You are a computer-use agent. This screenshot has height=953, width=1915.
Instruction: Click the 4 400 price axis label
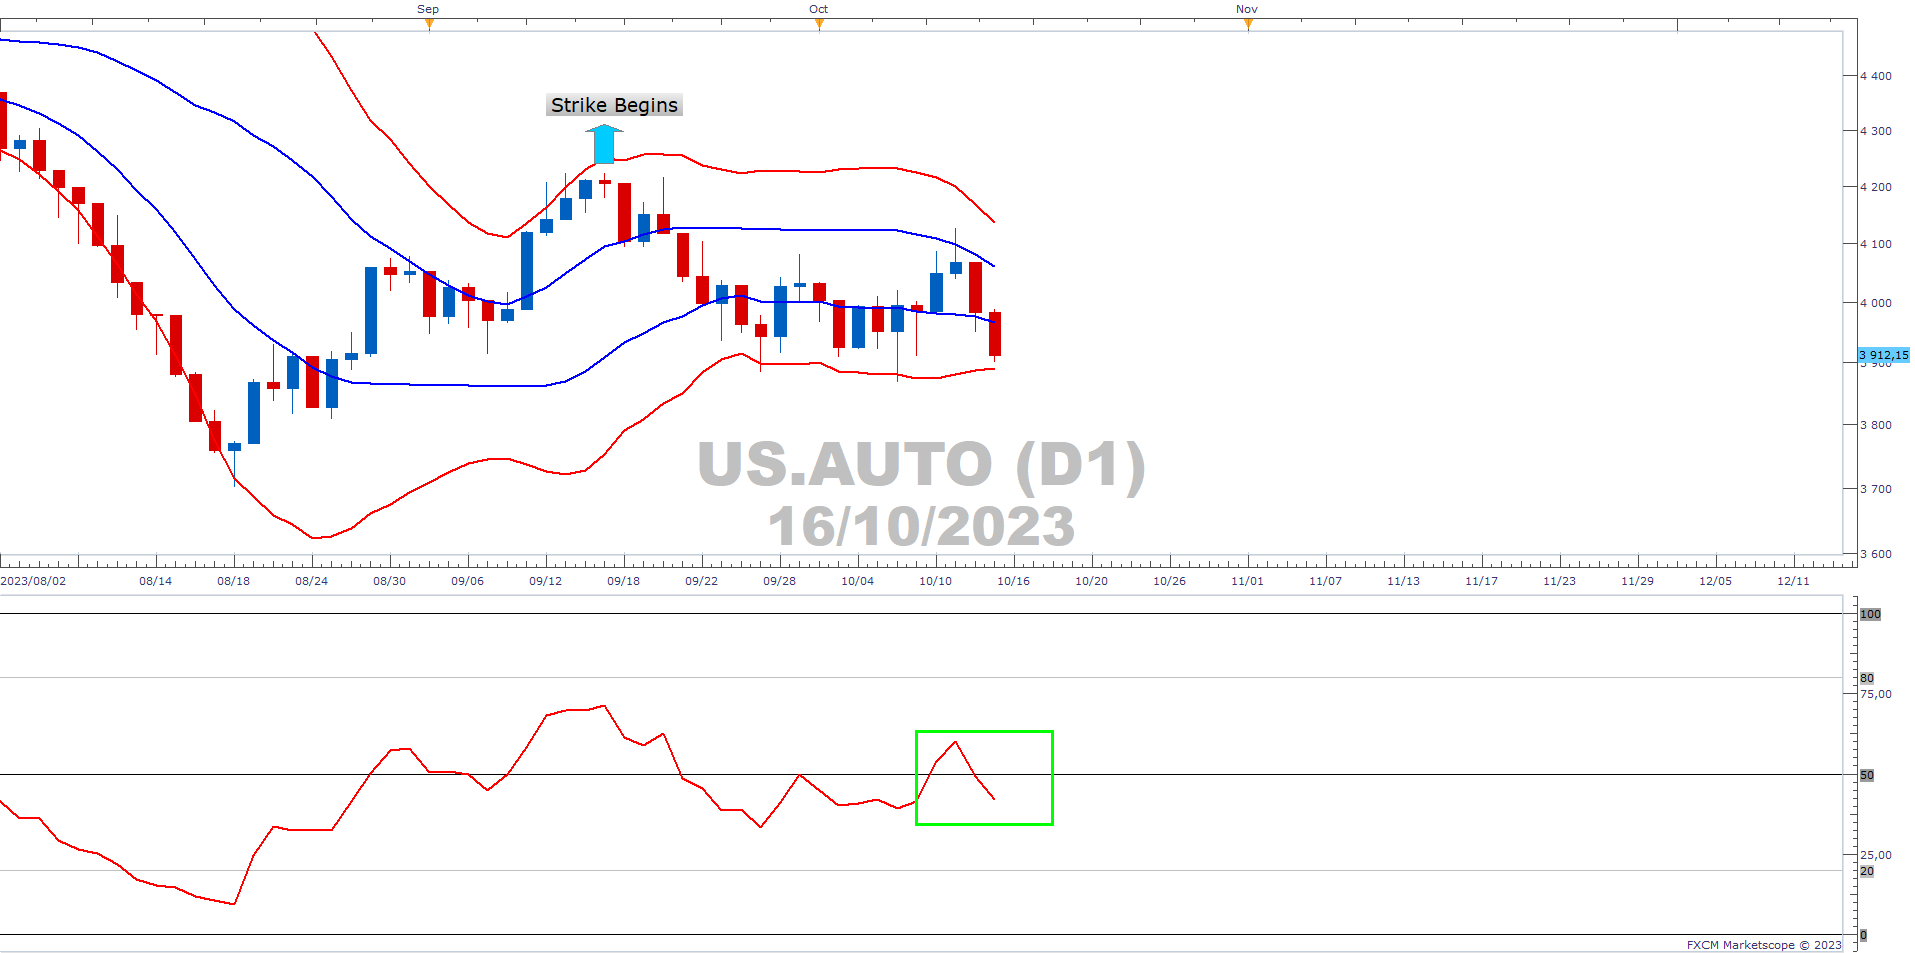click(1876, 76)
